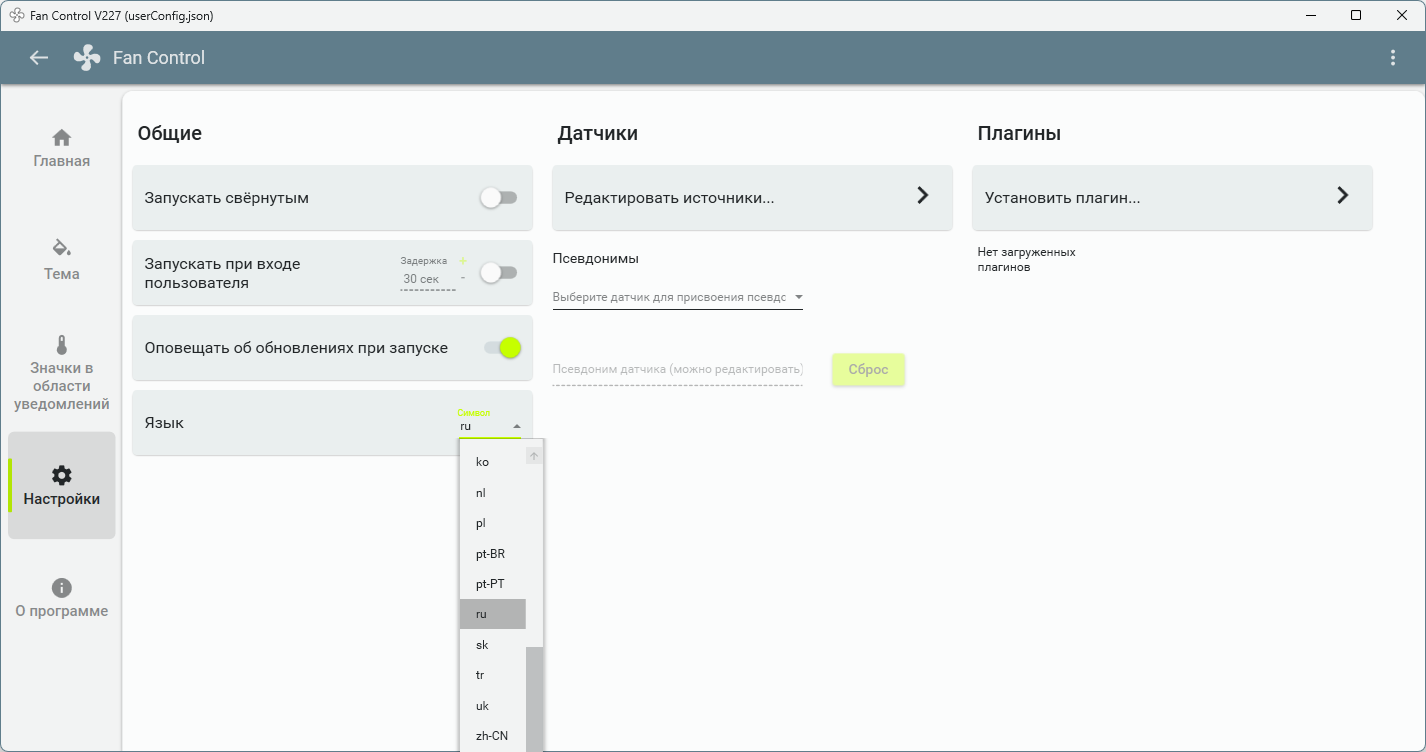Click chevron next to Установить плагин
The width and height of the screenshot is (1426, 752).
(1343, 196)
